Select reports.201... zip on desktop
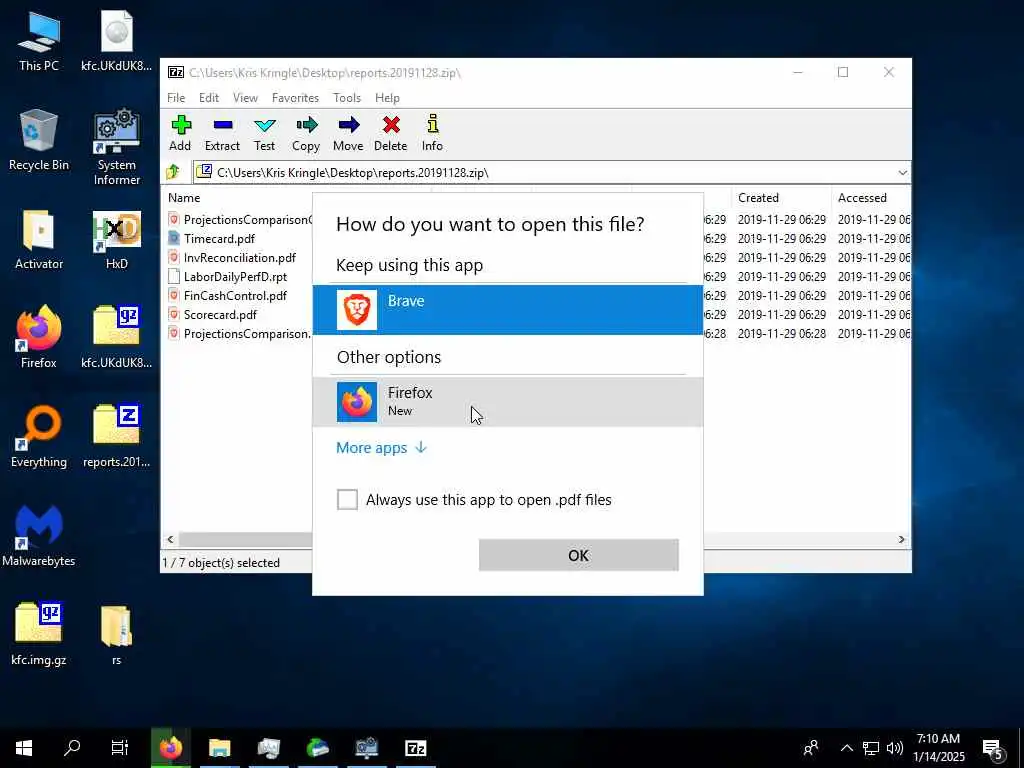 pyautogui.click(x=117, y=437)
